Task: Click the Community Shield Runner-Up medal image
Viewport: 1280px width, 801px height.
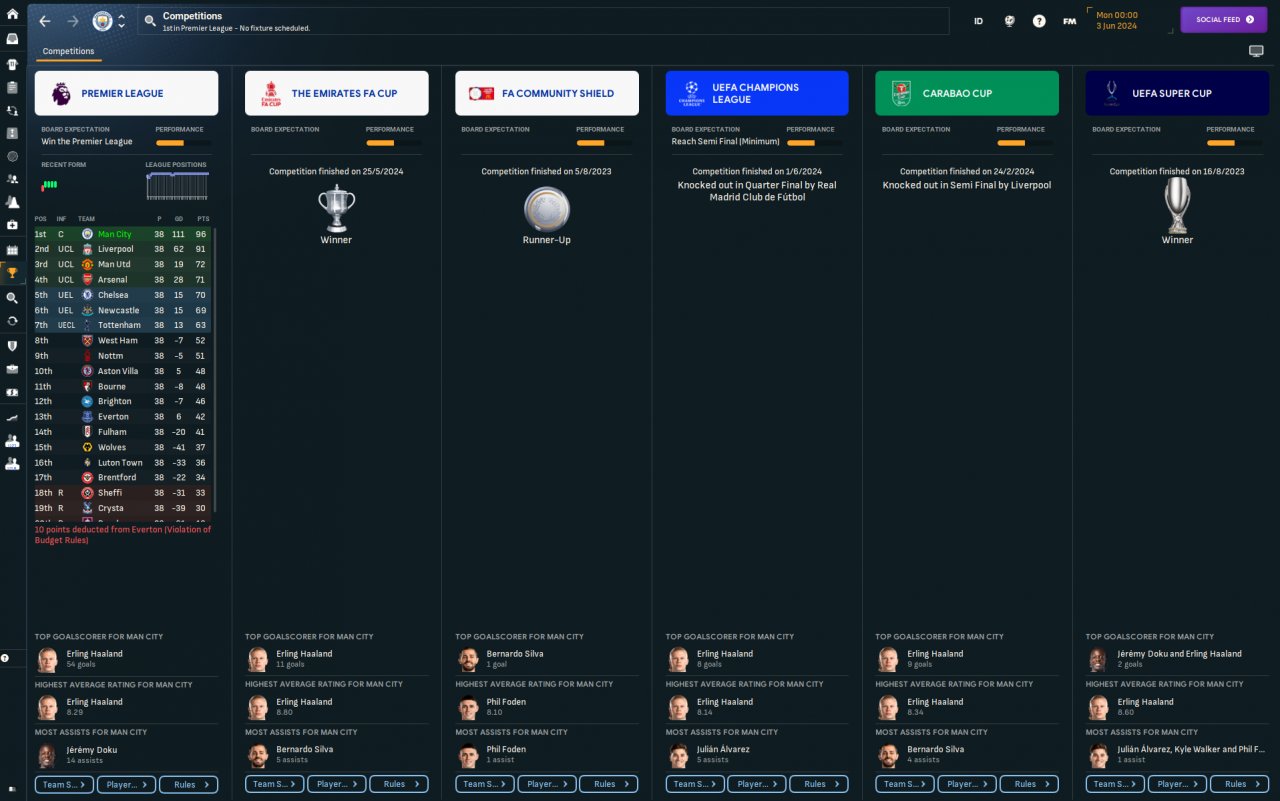Action: 546,209
